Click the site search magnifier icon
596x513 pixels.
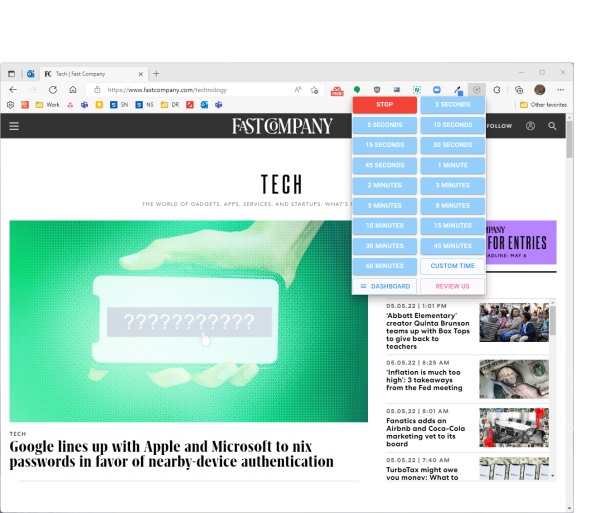[552, 126]
